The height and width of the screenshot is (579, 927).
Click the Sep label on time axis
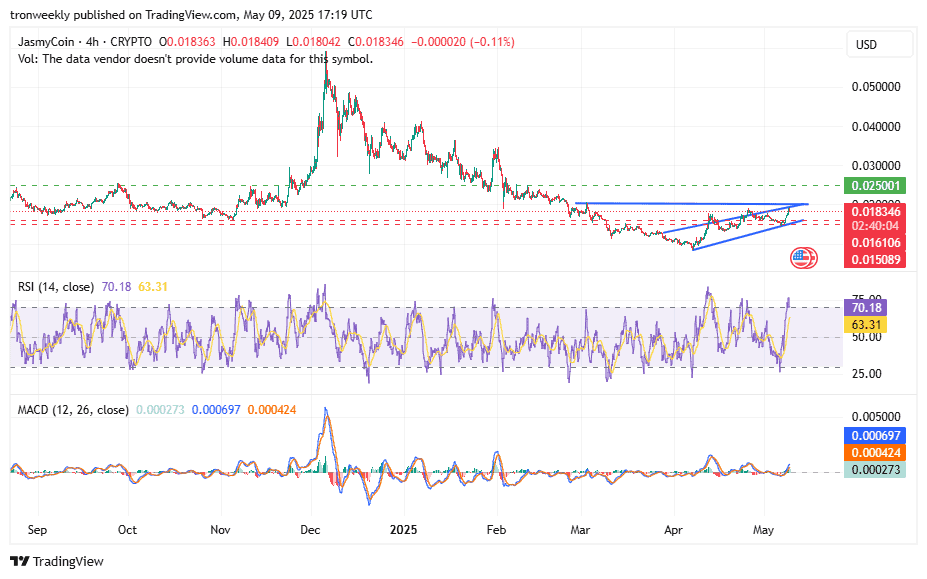click(x=37, y=530)
